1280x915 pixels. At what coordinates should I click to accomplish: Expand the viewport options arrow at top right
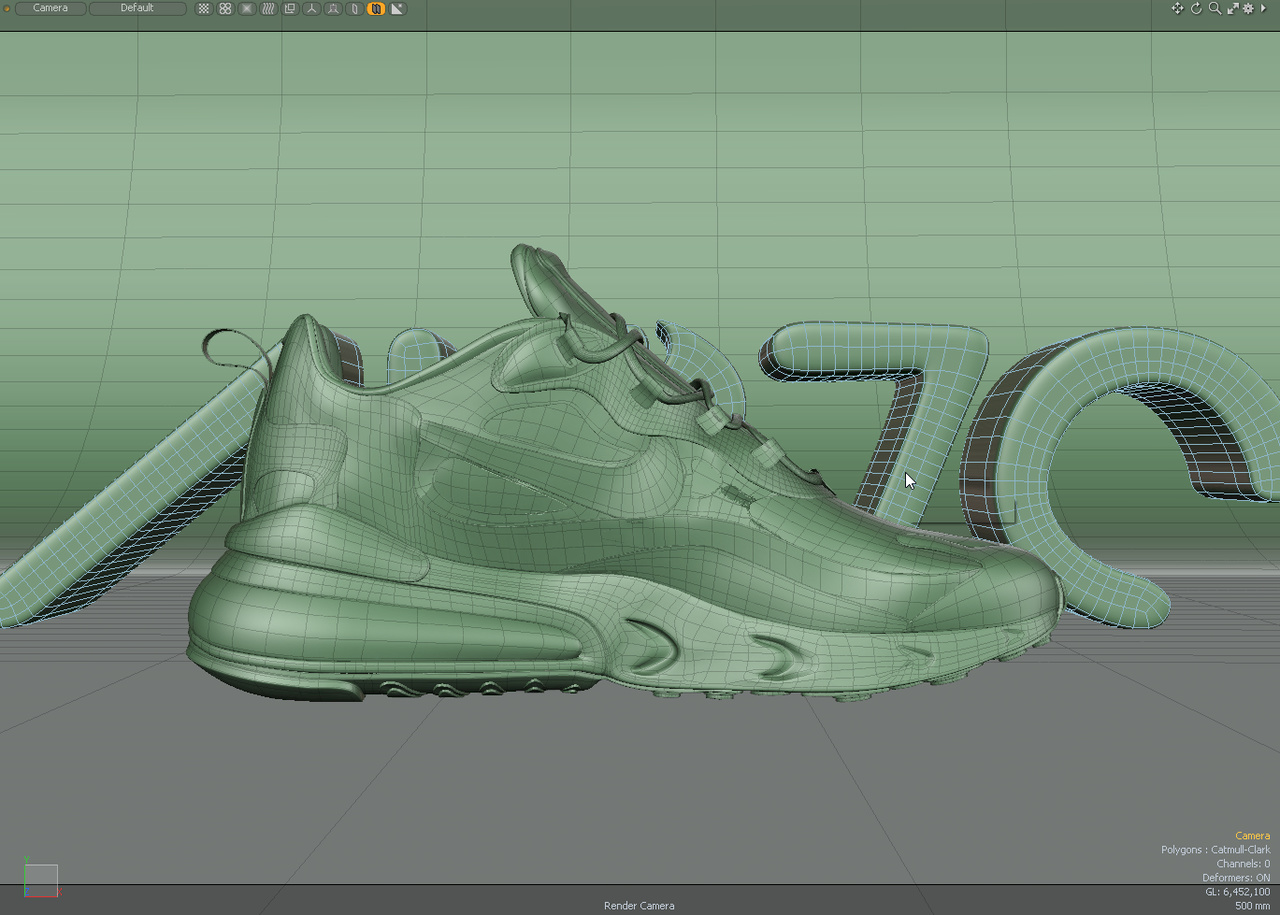[1263, 8]
